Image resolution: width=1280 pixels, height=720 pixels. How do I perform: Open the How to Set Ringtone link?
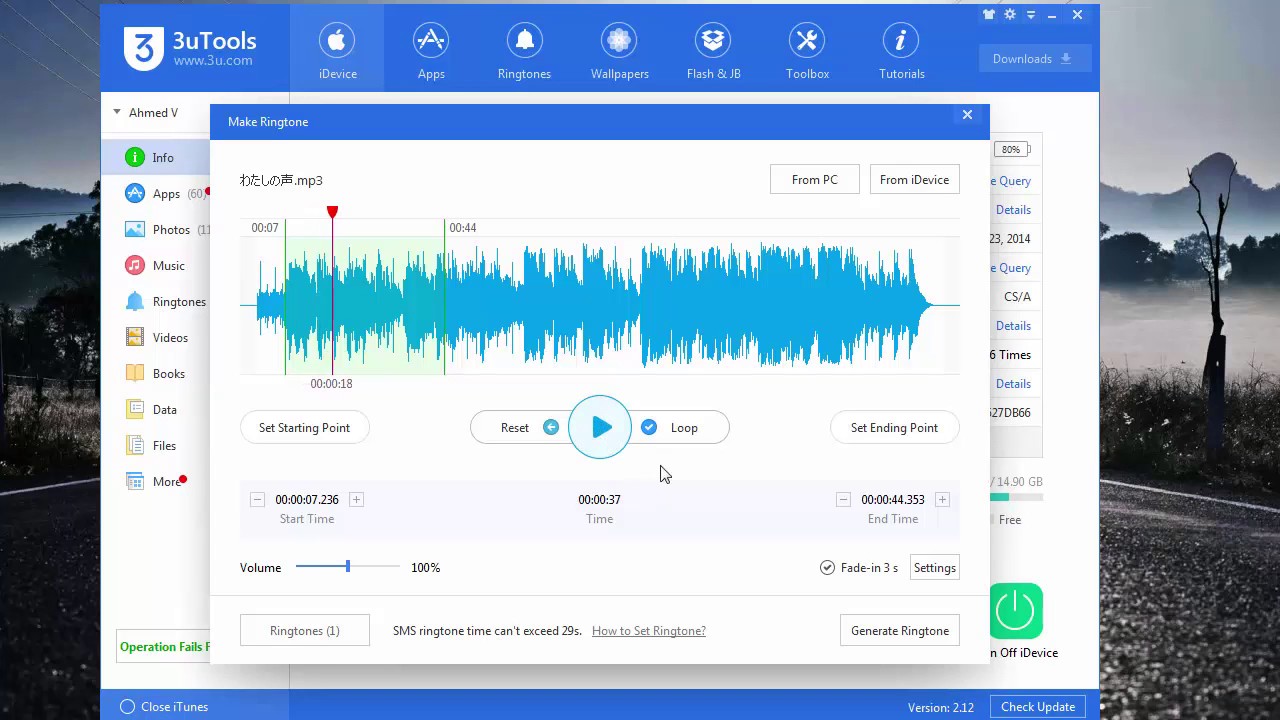point(649,631)
